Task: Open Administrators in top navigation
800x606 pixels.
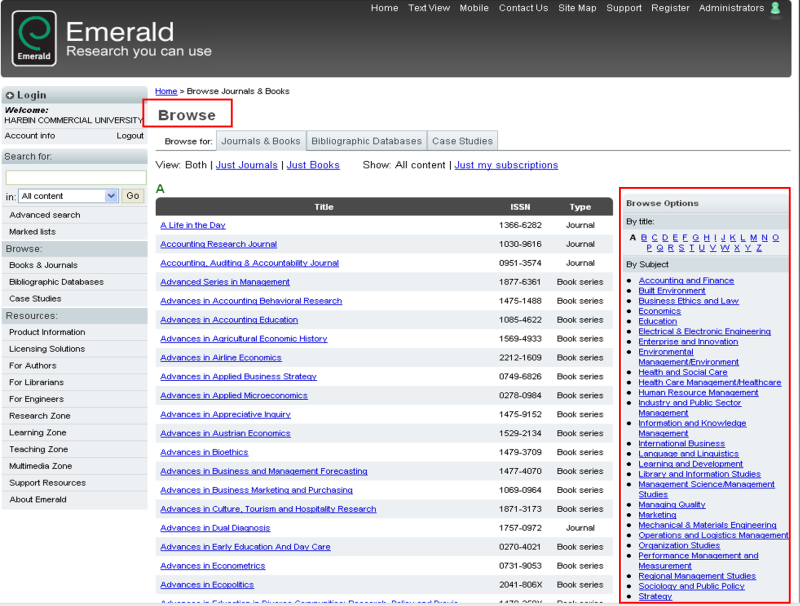Action: (731, 8)
